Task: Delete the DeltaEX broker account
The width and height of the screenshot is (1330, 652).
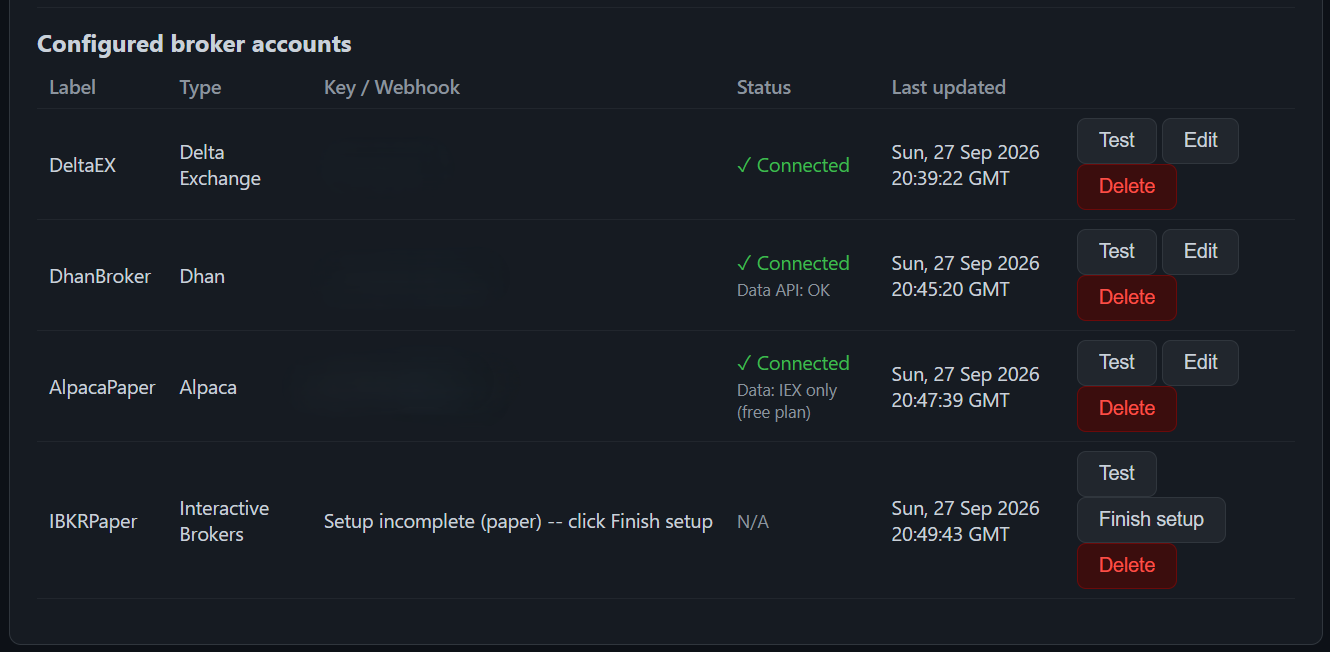Action: point(1126,187)
